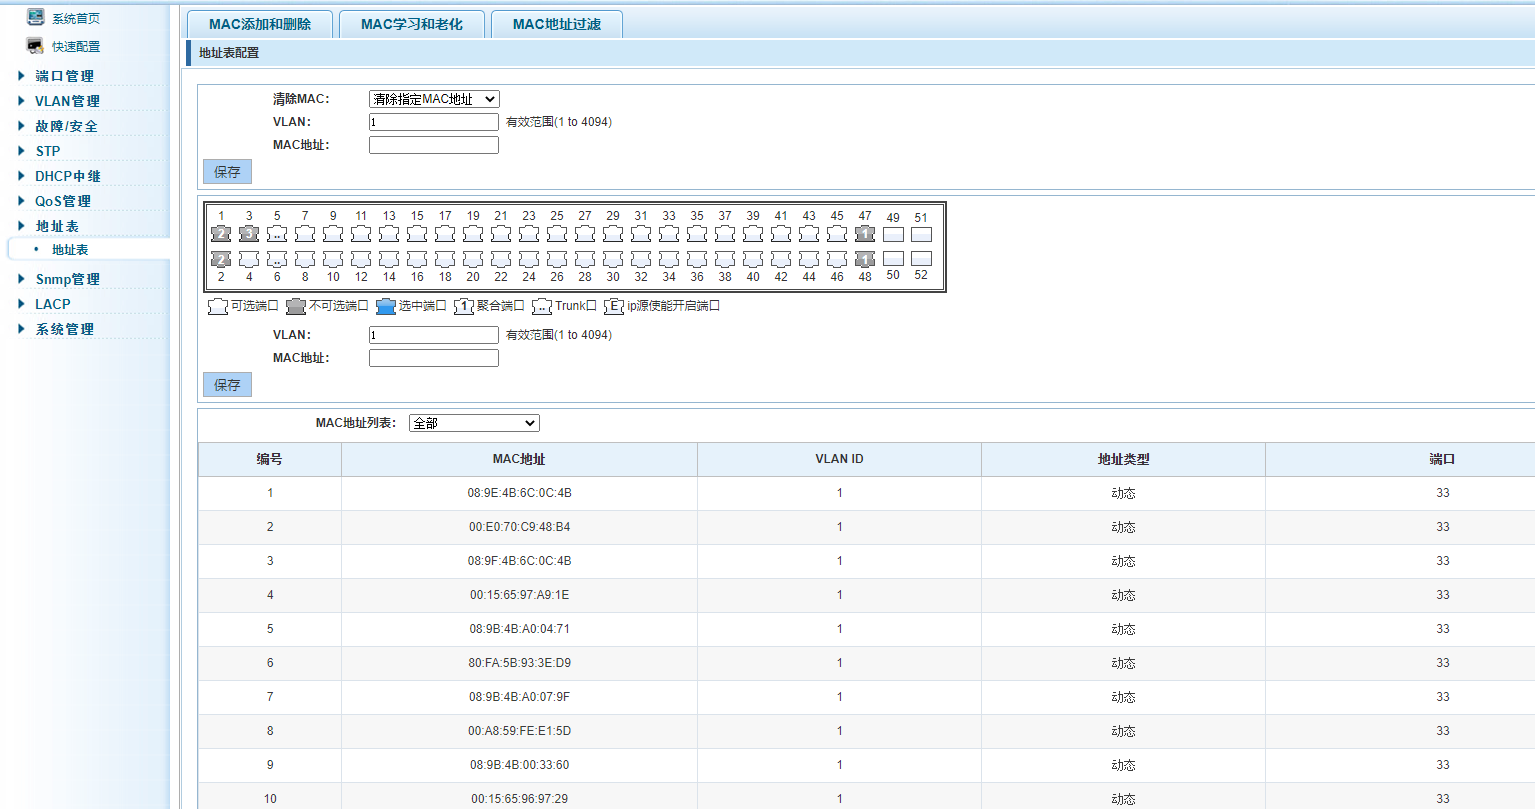Expand LACP menu section
Screen dimensions: 1535x809
click(x=53, y=304)
